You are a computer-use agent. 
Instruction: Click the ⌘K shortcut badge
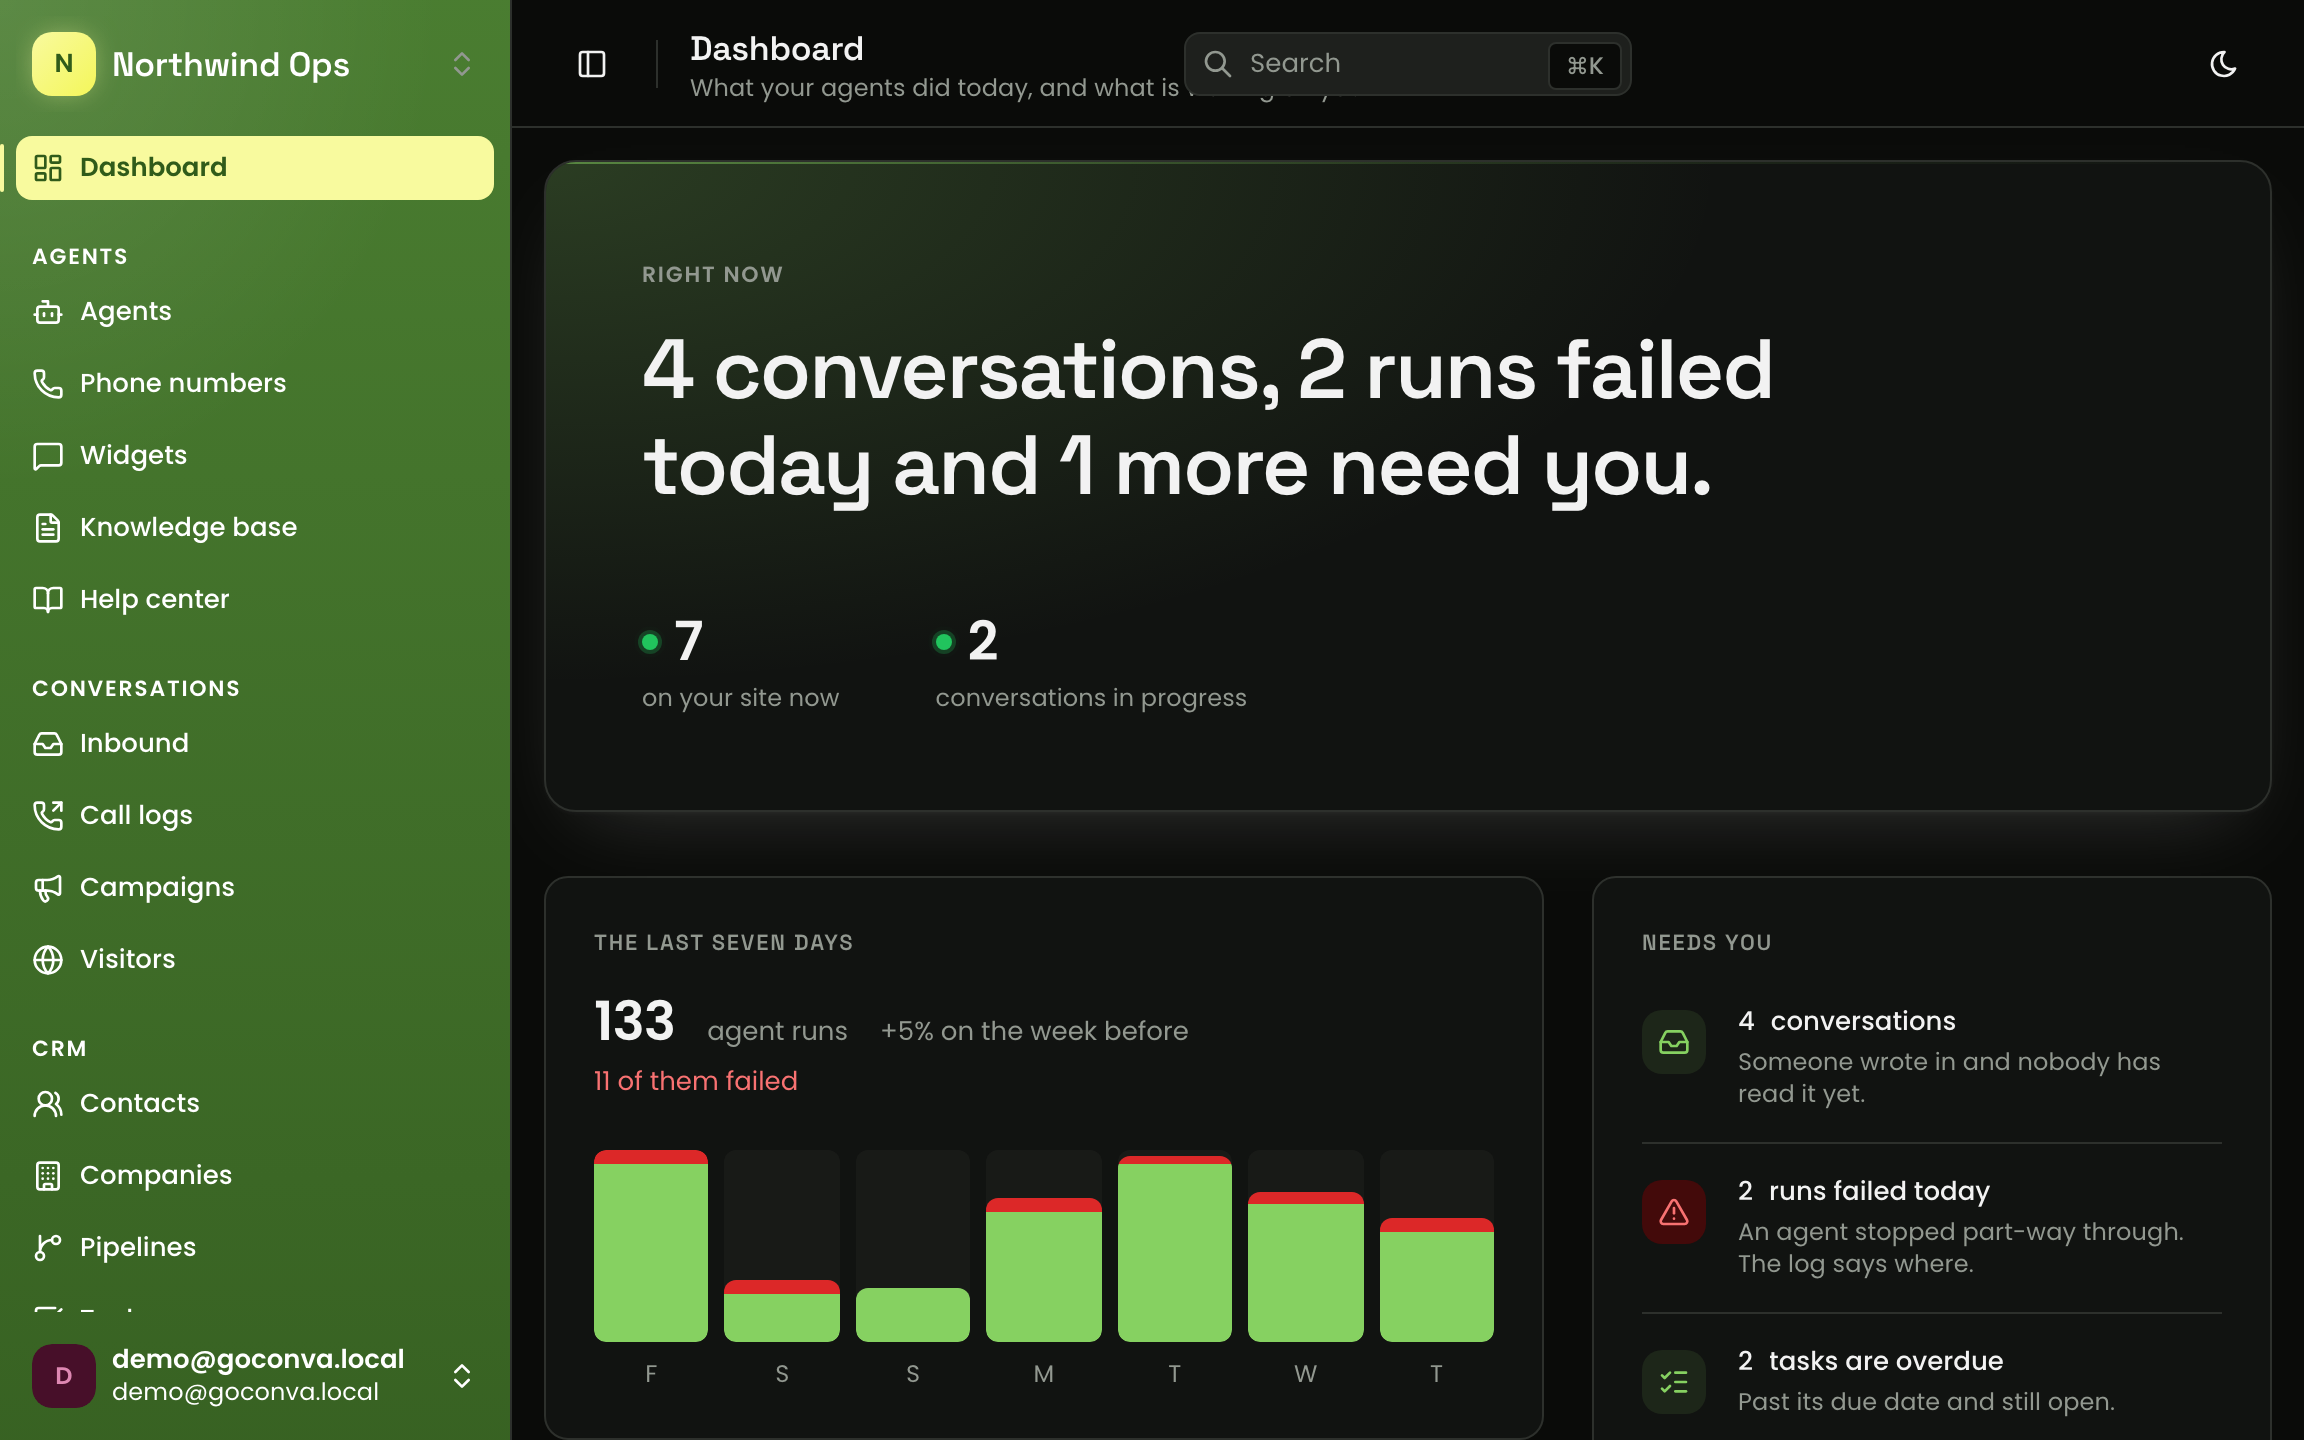1585,65
